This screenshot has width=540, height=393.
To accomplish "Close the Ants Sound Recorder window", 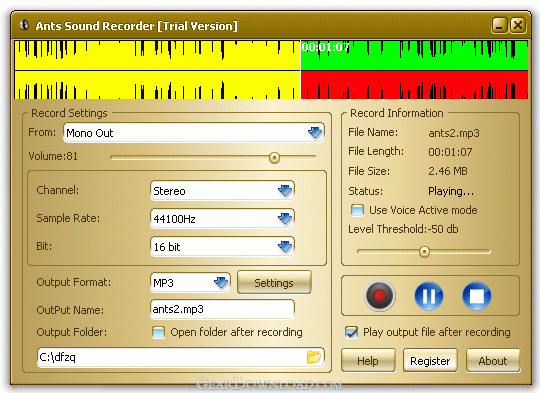I will click(518, 25).
